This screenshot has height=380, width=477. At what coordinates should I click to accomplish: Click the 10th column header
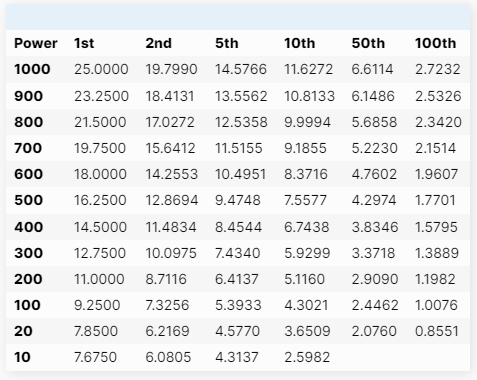tap(299, 43)
